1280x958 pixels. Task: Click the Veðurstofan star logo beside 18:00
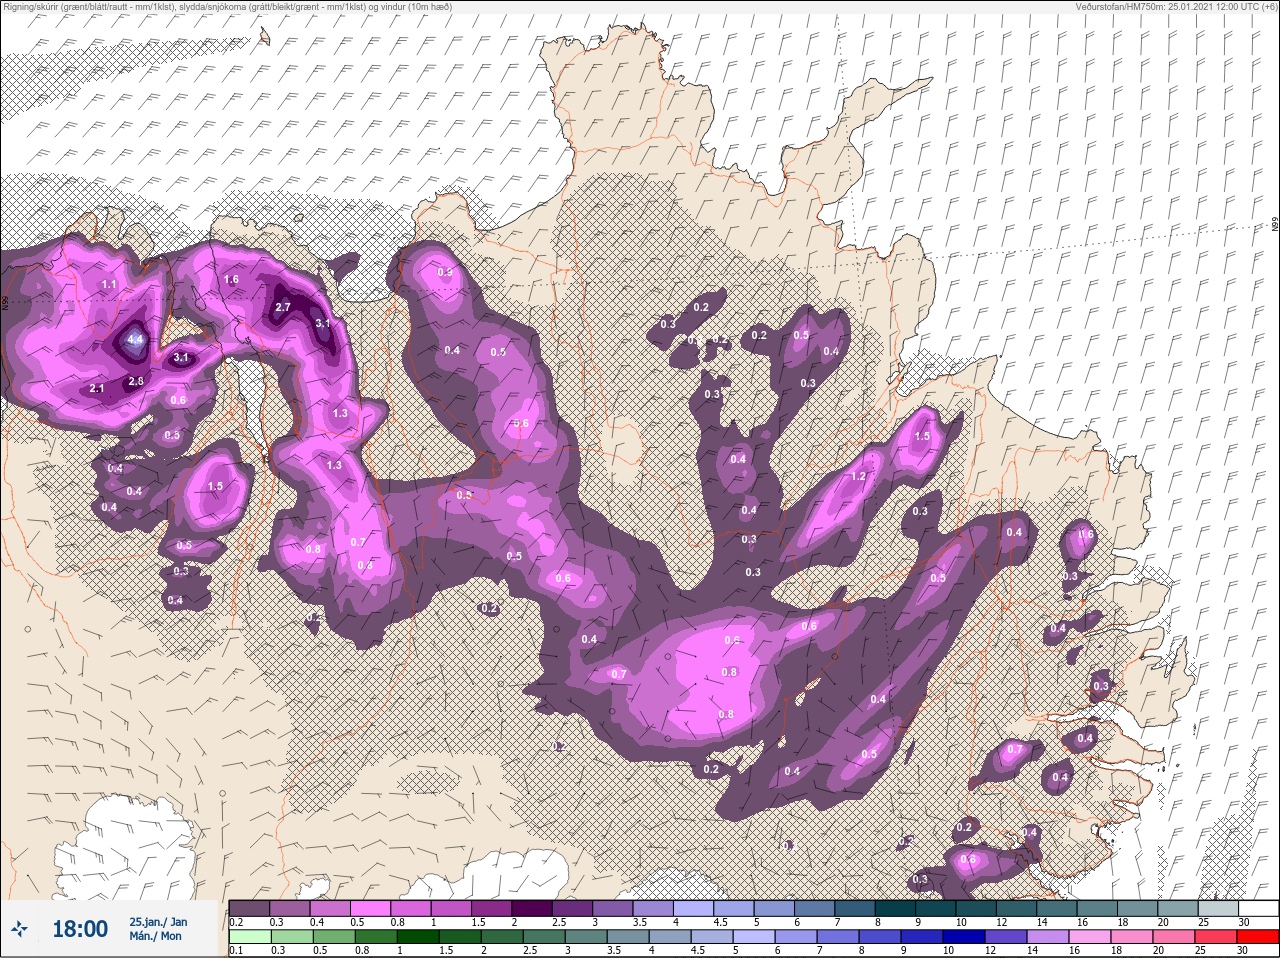click(19, 929)
